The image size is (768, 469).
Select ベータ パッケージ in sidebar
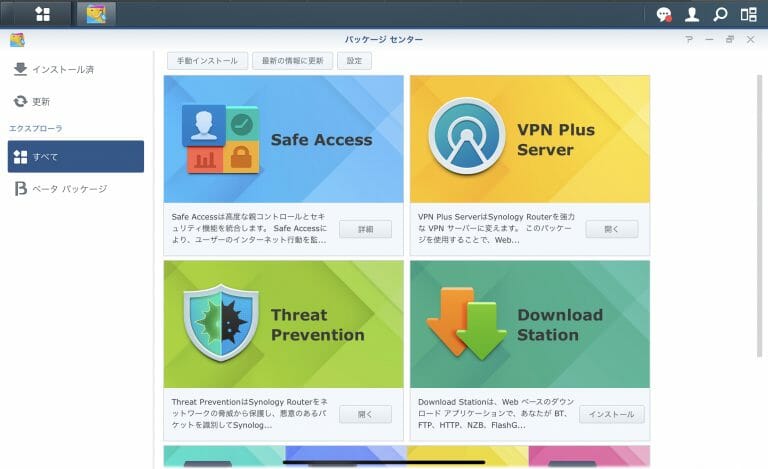pyautogui.click(x=76, y=188)
